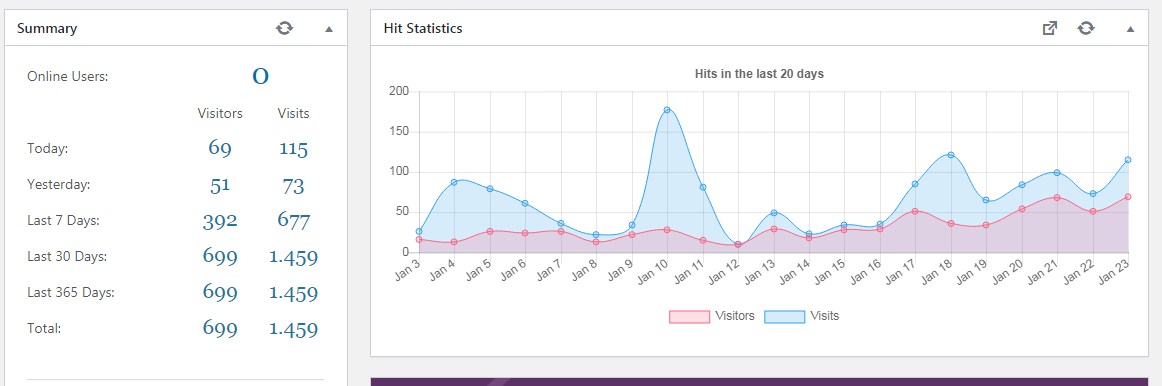Viewport: 1162px width, 386px height.
Task: Open Last 30 Days visitors 699
Action: 220,256
